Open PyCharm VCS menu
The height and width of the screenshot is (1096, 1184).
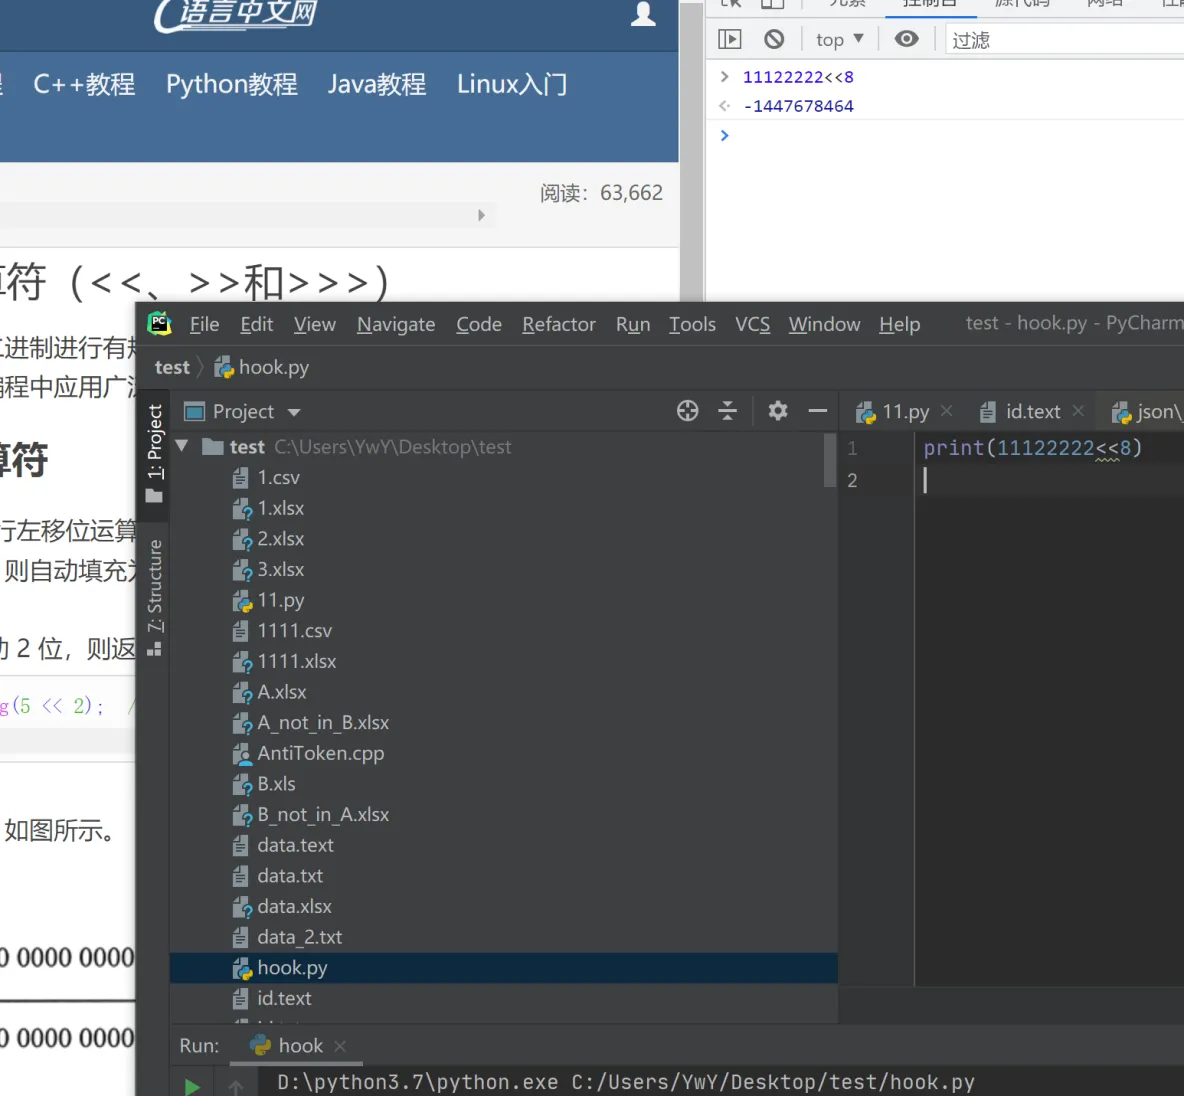pos(752,324)
